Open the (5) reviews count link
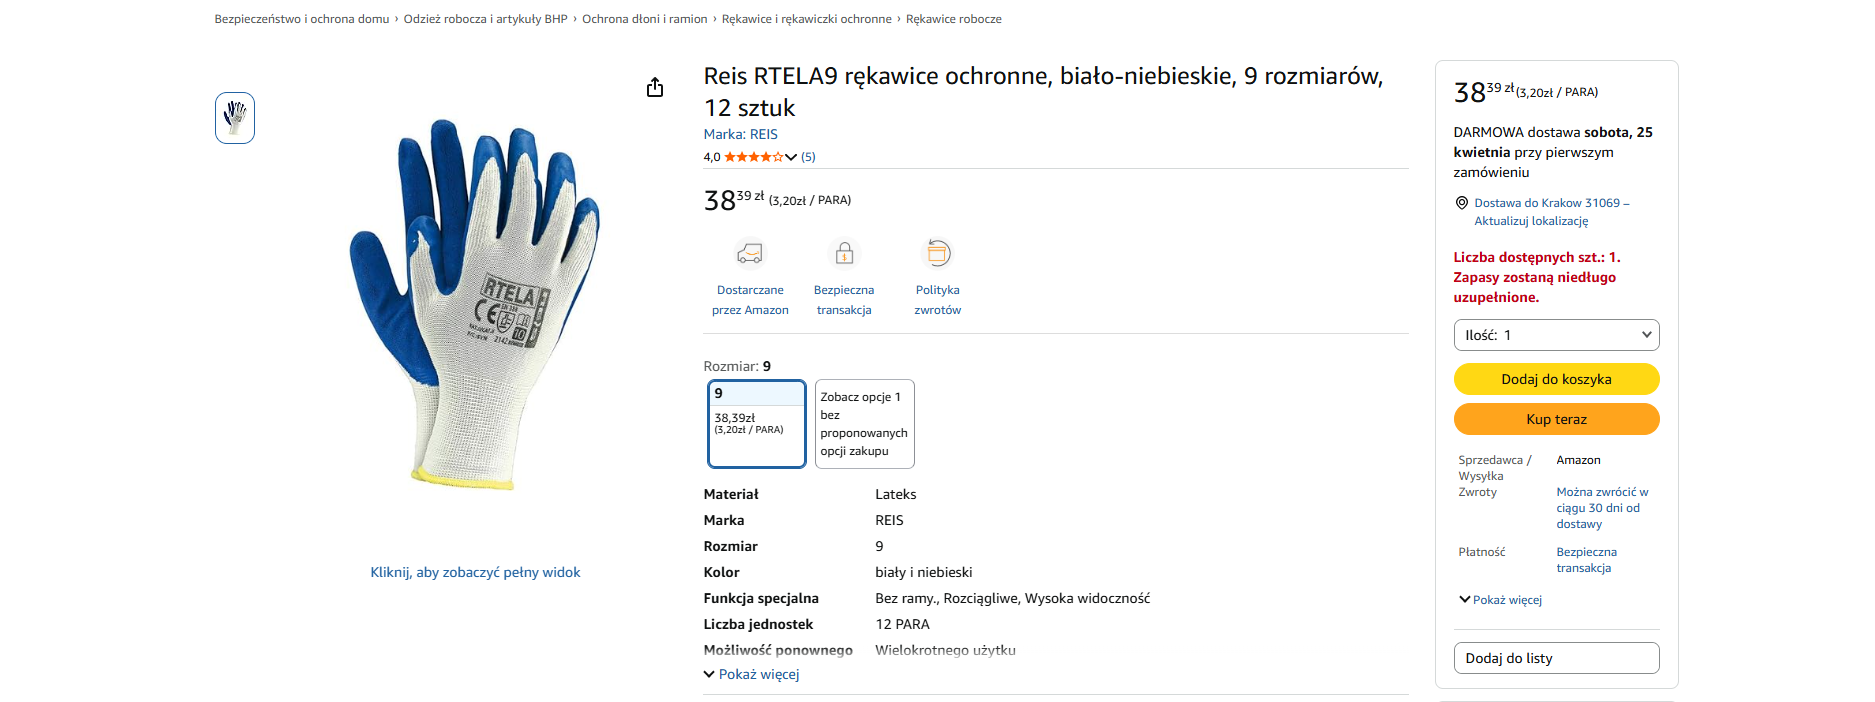Screen dimensions: 1875x702 (x=808, y=157)
